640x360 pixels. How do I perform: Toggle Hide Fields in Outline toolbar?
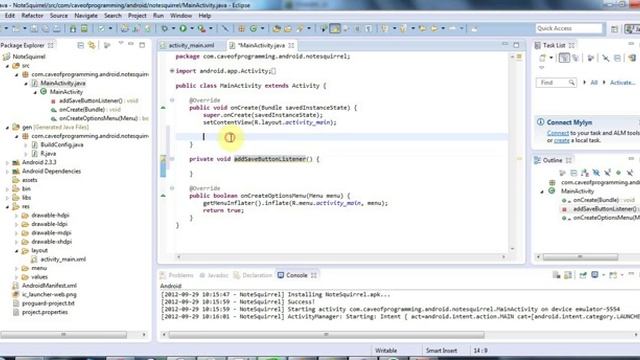click(x=596, y=173)
